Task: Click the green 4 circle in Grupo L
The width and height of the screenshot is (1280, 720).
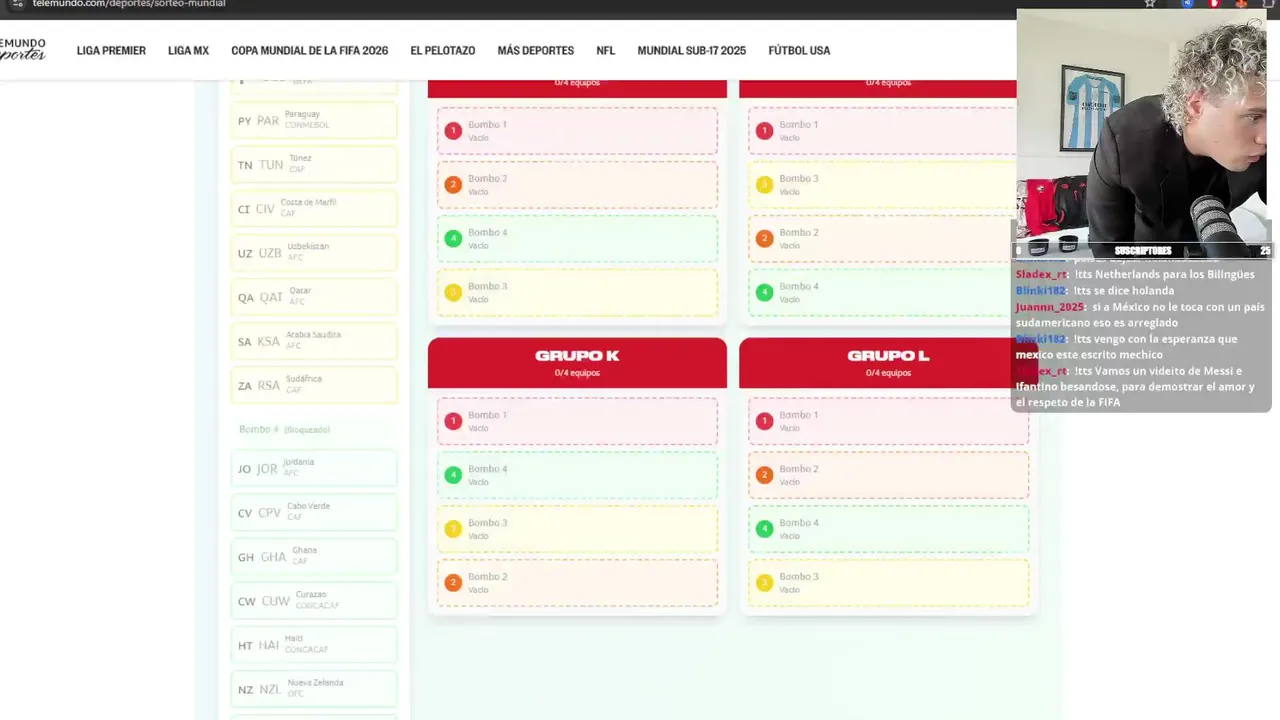Action: [x=764, y=529]
